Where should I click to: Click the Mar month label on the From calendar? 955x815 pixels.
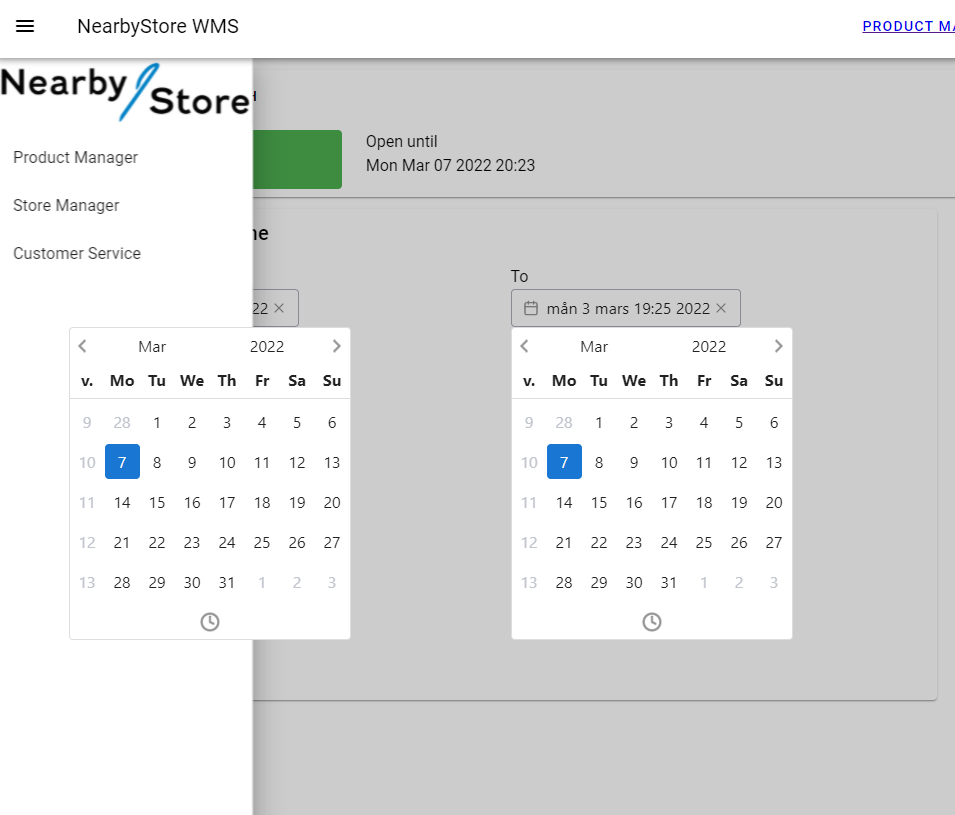click(152, 346)
